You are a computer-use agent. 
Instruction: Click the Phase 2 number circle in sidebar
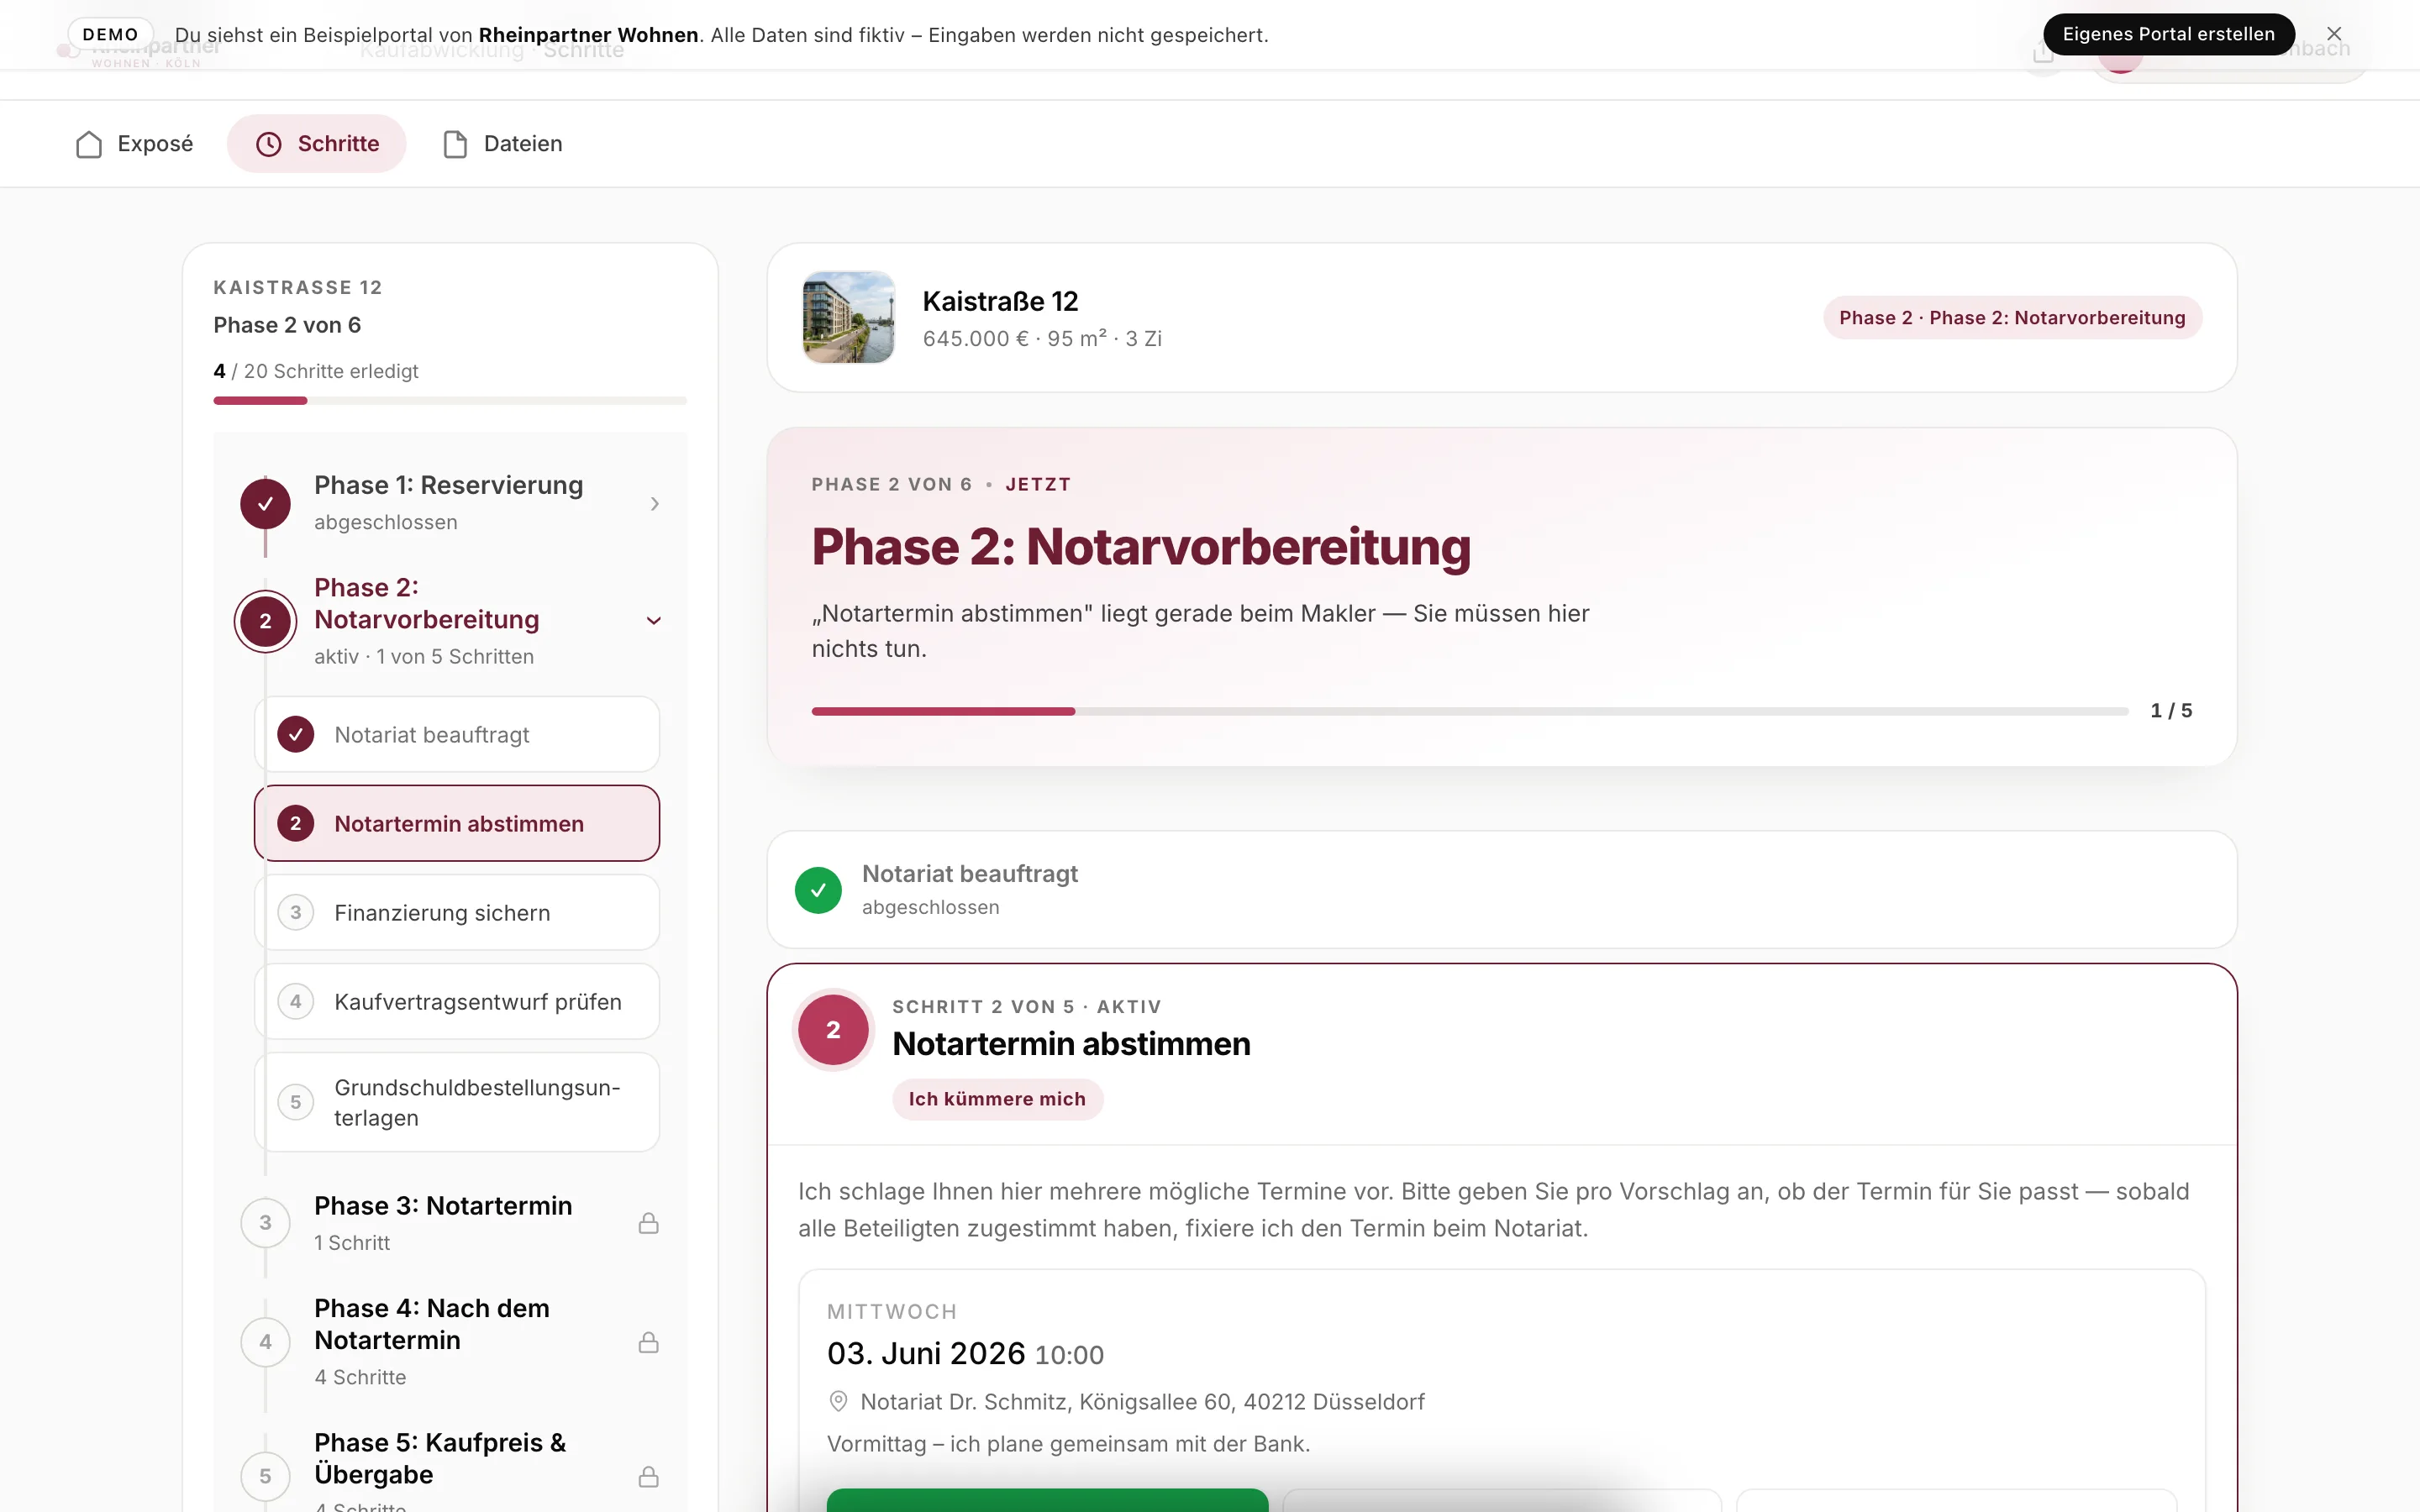tap(265, 621)
